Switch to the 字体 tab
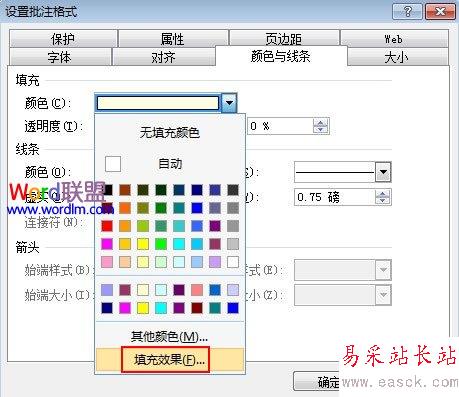 (60, 57)
